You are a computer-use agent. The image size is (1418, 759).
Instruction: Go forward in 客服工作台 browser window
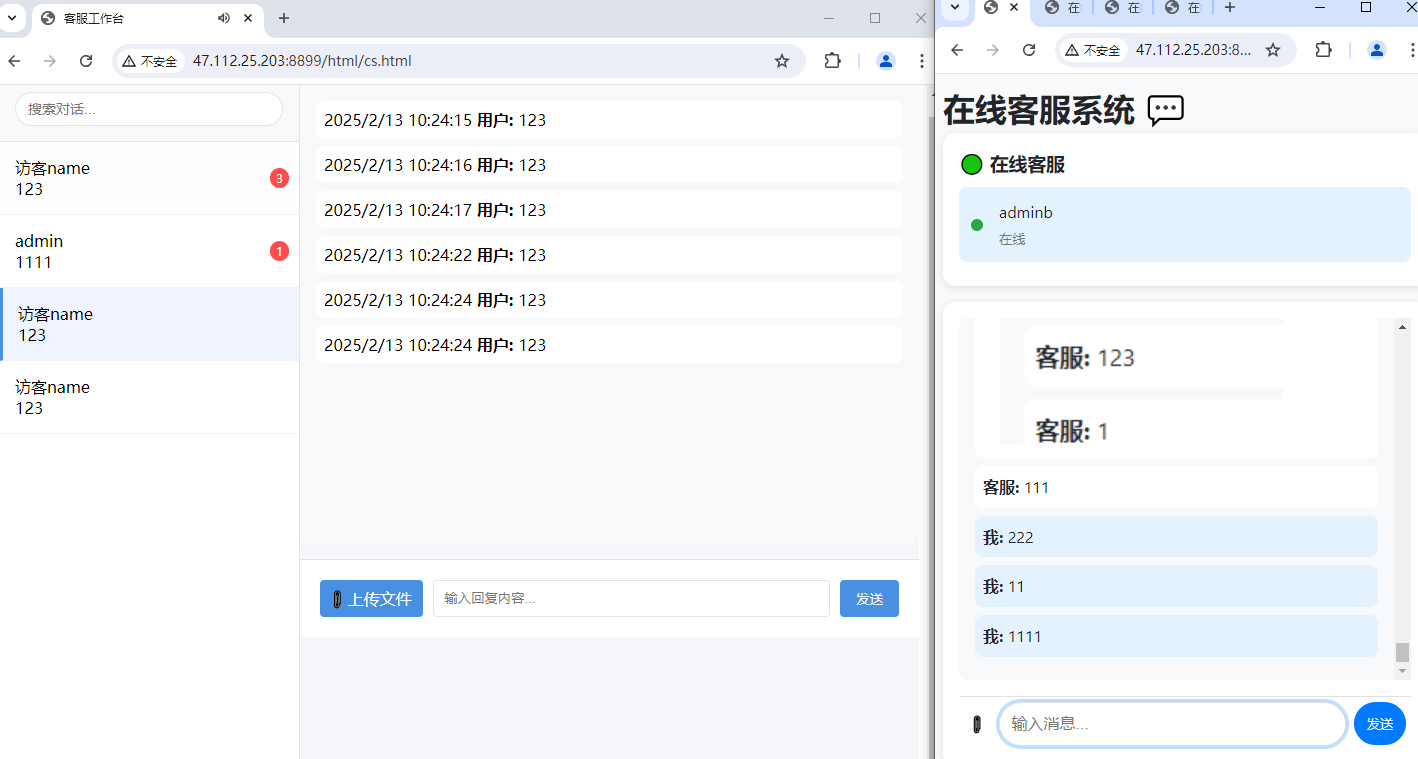pyautogui.click(x=50, y=61)
